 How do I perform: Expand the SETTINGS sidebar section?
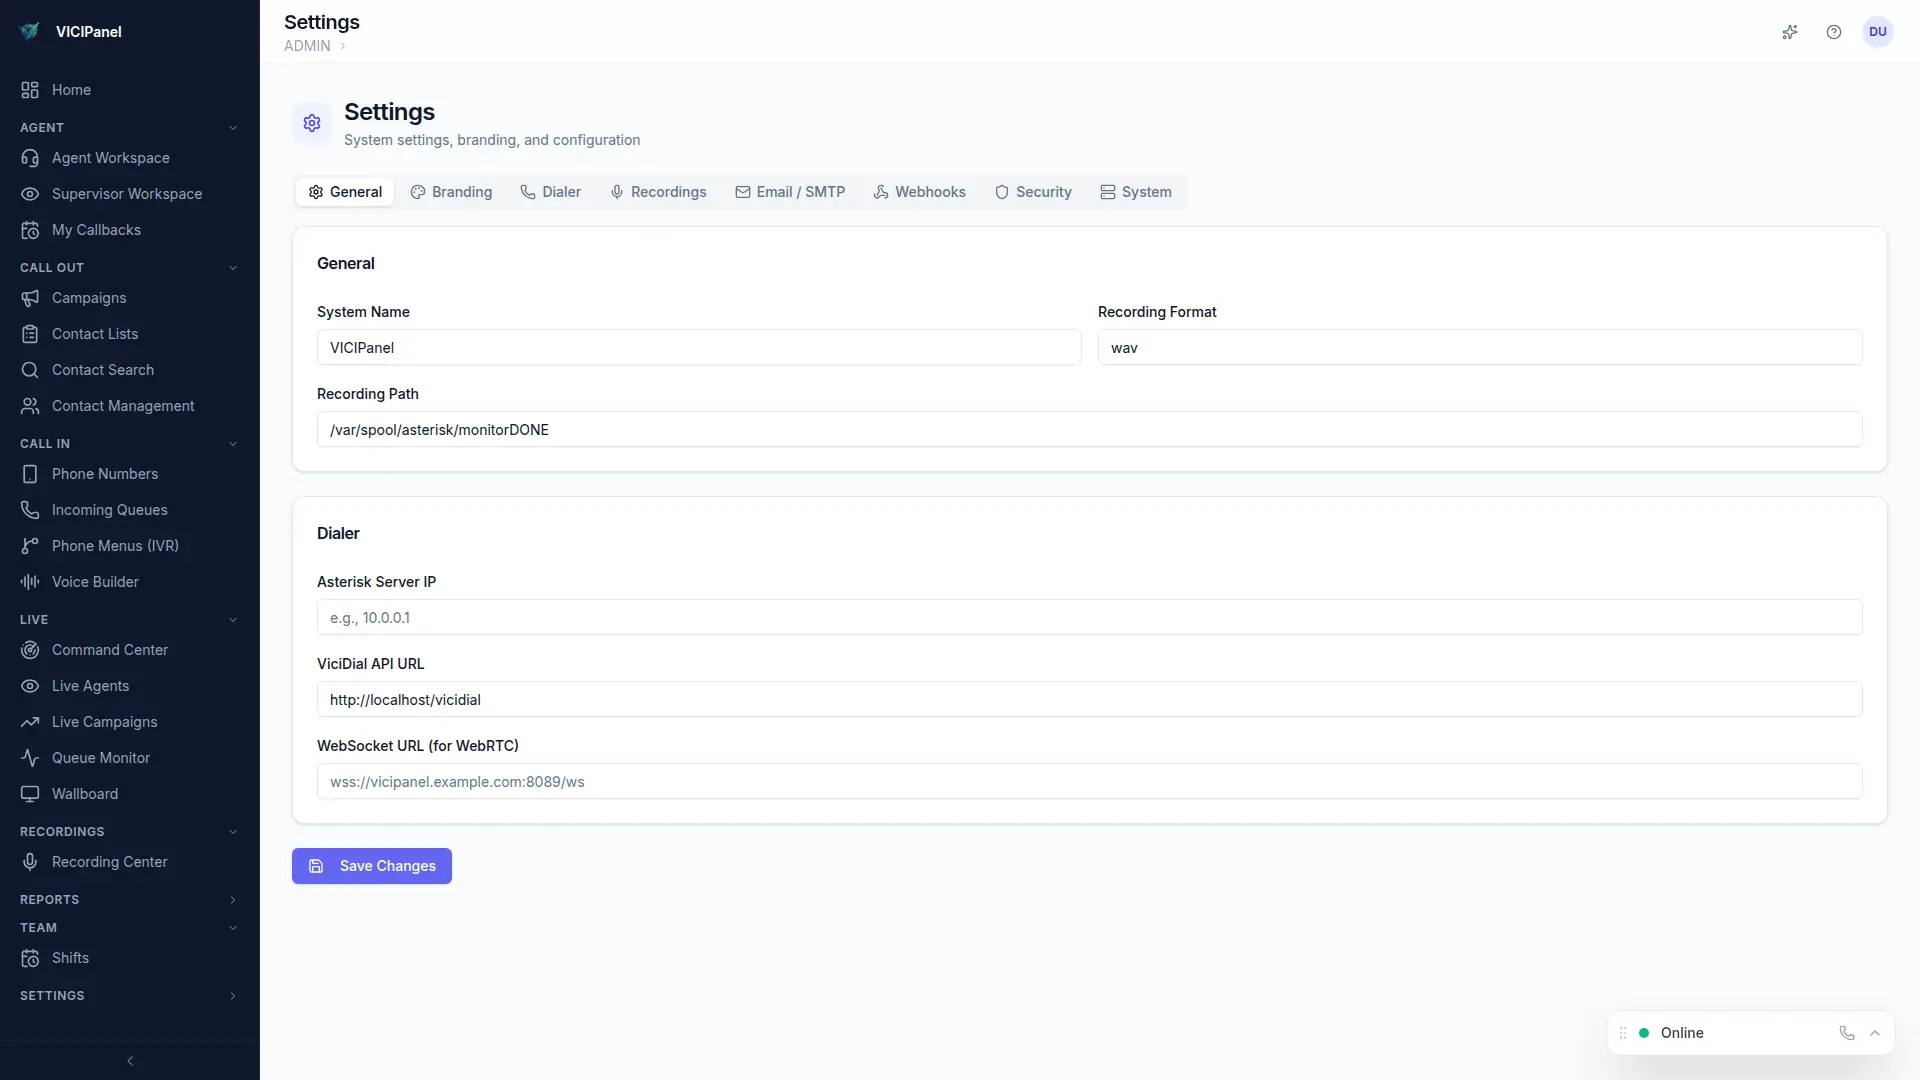233,996
